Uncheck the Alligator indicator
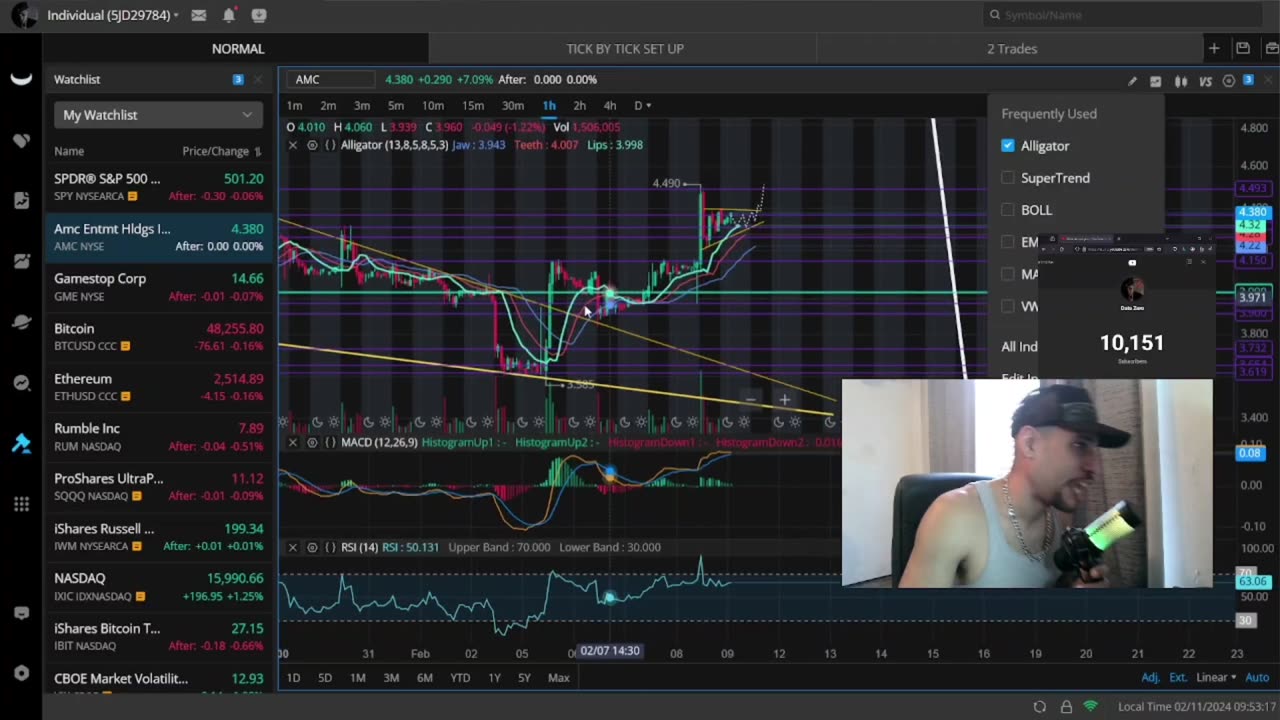This screenshot has height=720, width=1280. 1008,146
